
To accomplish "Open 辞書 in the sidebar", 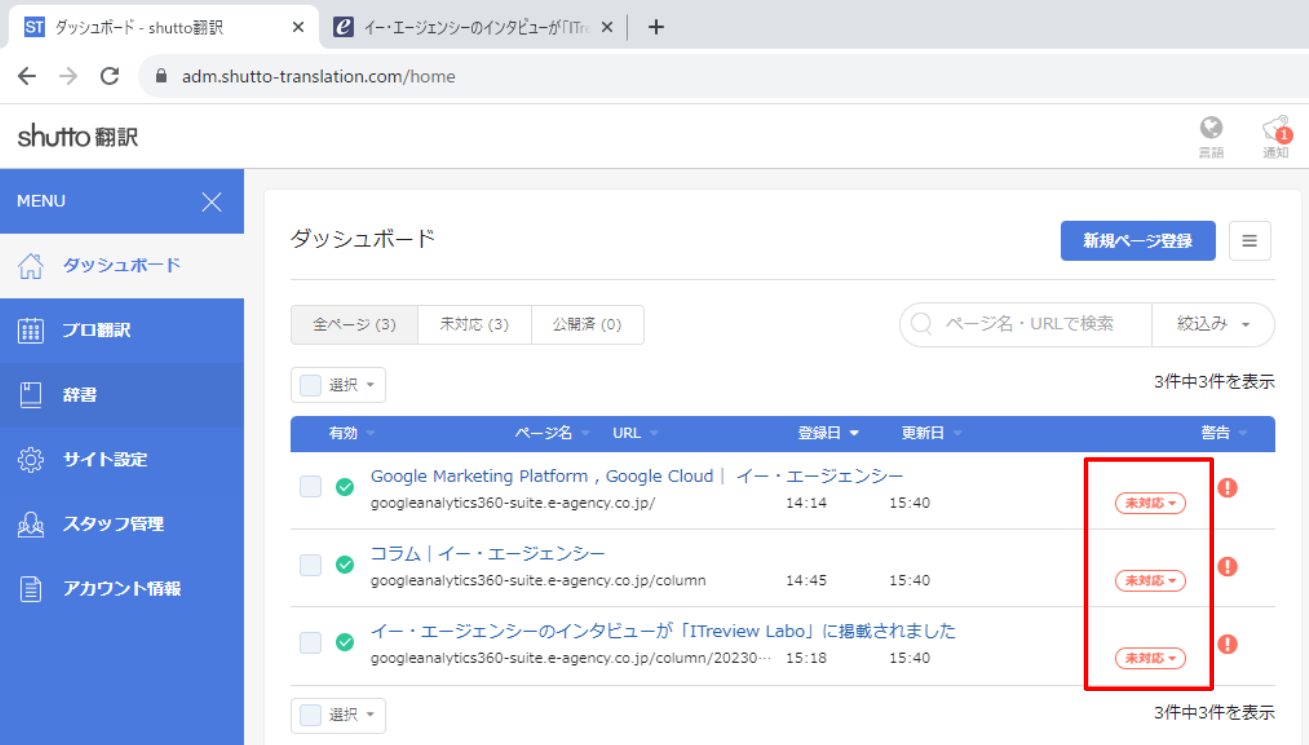I will [x=122, y=395].
